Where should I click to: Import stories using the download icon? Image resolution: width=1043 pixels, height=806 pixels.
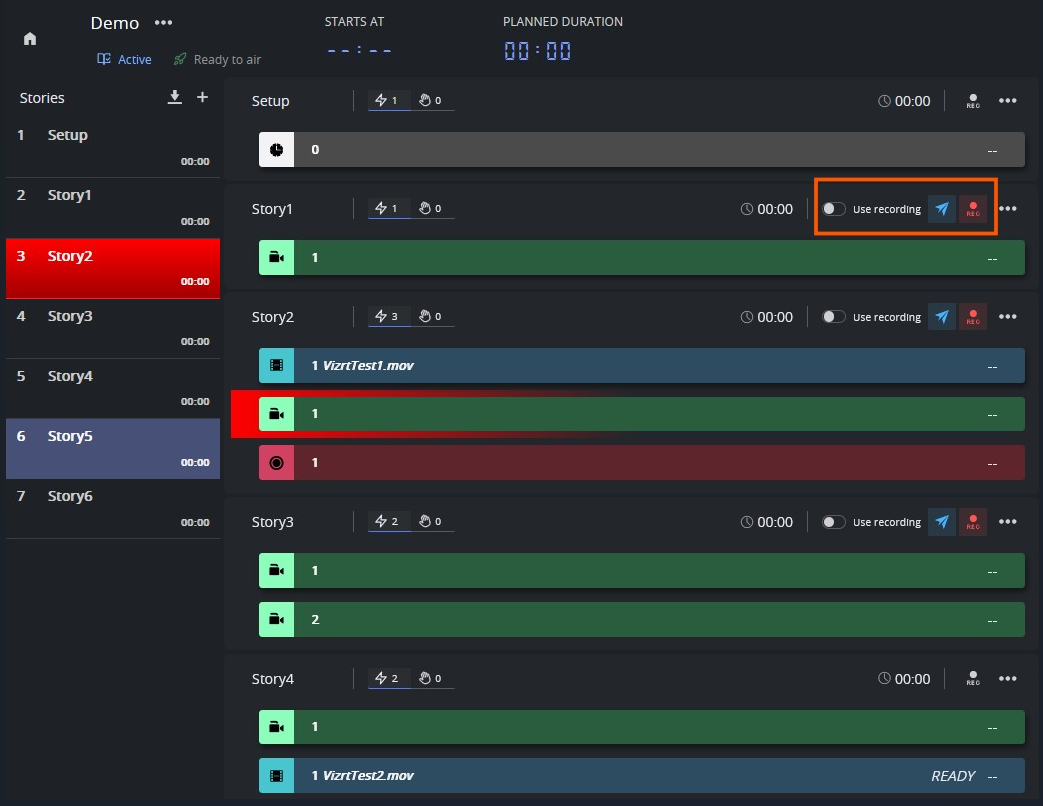click(x=175, y=97)
